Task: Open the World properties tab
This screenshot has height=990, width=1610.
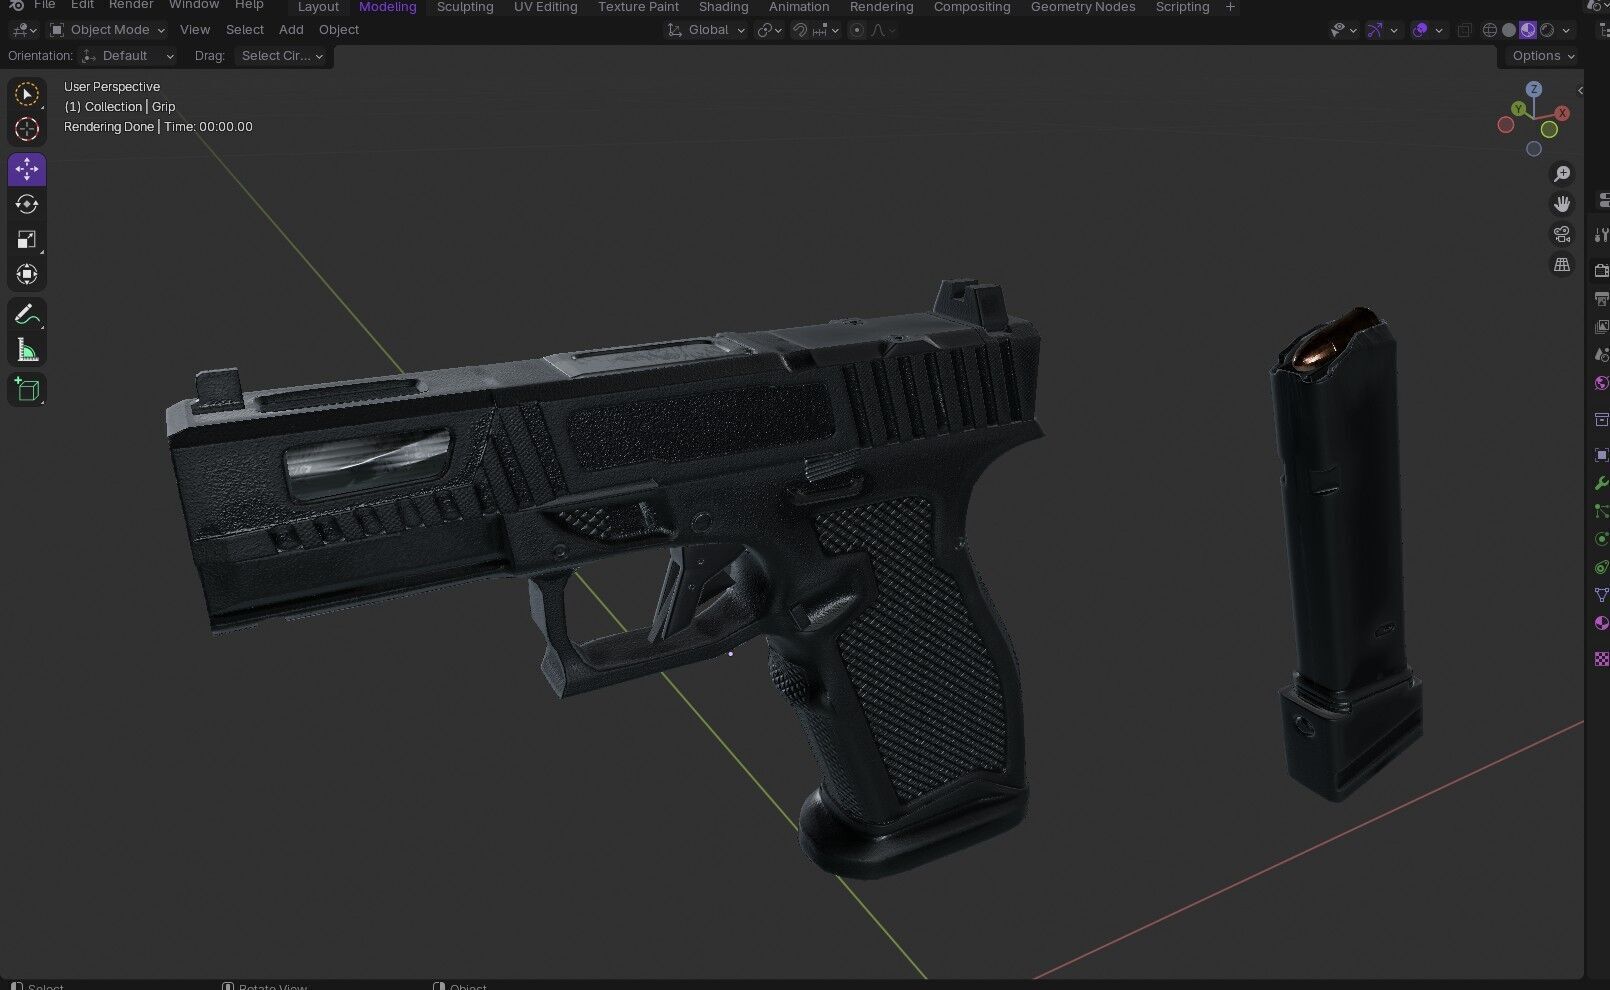Action: pyautogui.click(x=1601, y=383)
